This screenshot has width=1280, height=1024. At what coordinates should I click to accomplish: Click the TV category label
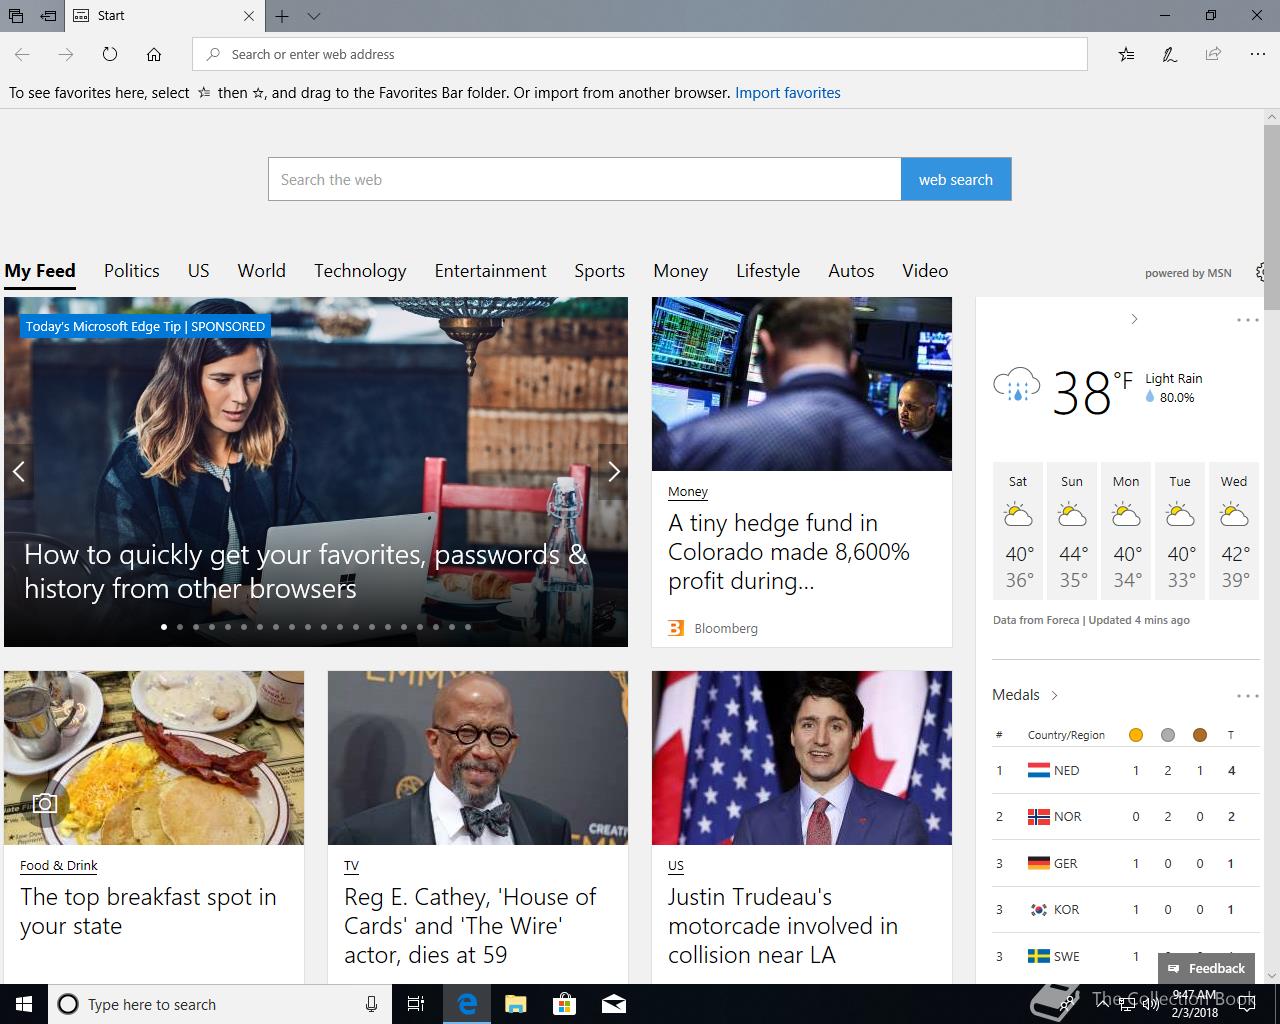(351, 866)
